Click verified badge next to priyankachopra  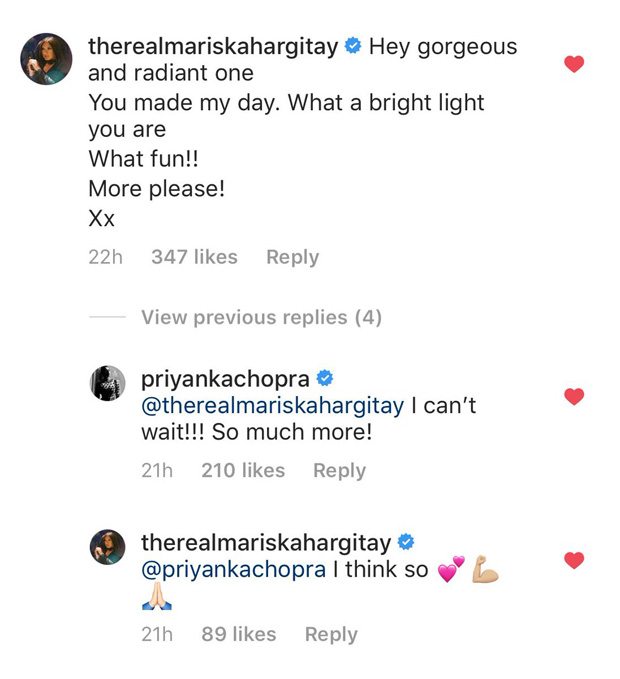325,379
